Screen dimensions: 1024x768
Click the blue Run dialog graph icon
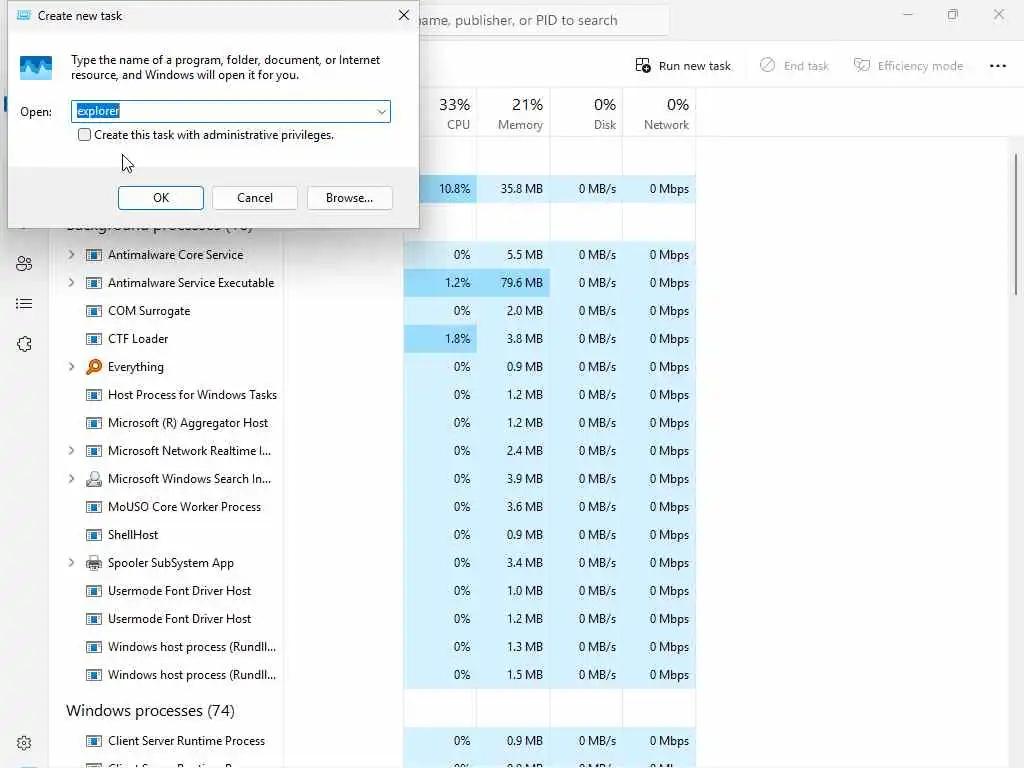point(36,67)
